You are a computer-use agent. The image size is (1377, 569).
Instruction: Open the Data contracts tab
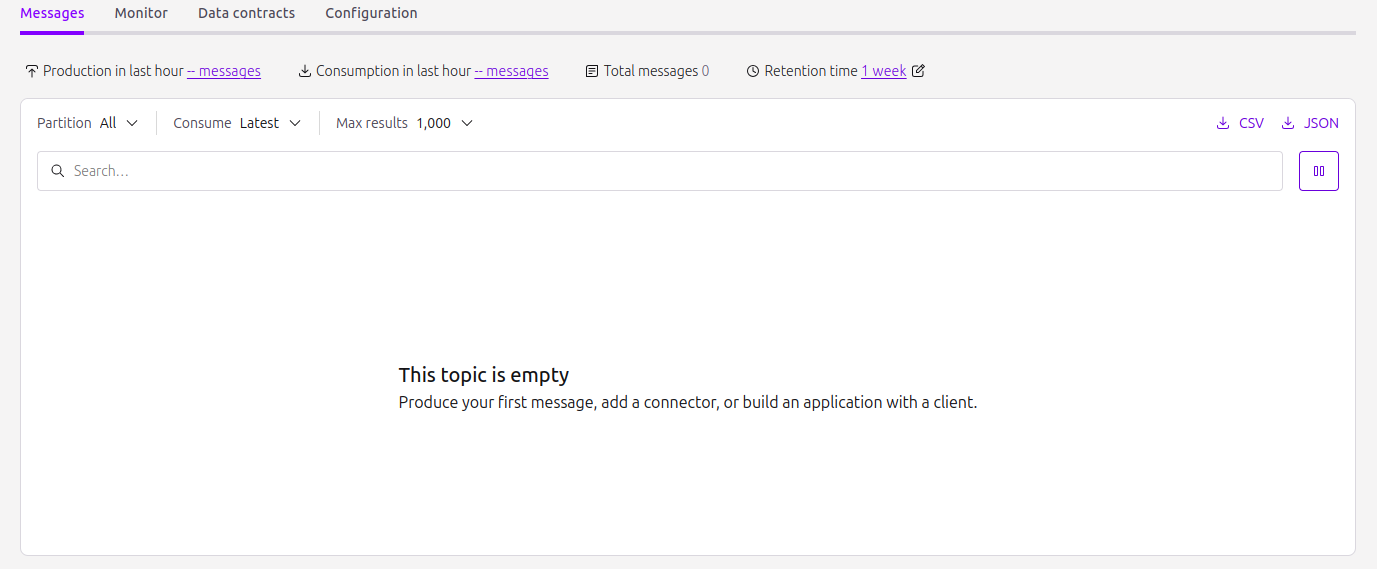coord(246,13)
